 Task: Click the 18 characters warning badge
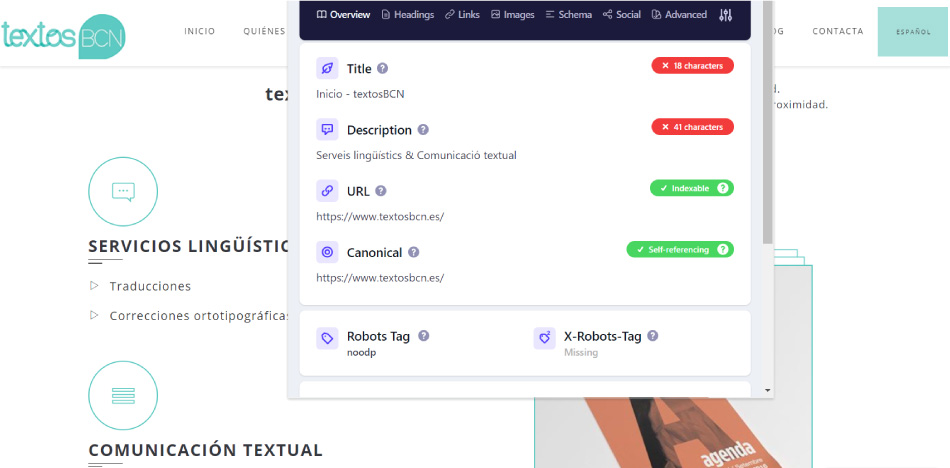point(693,65)
